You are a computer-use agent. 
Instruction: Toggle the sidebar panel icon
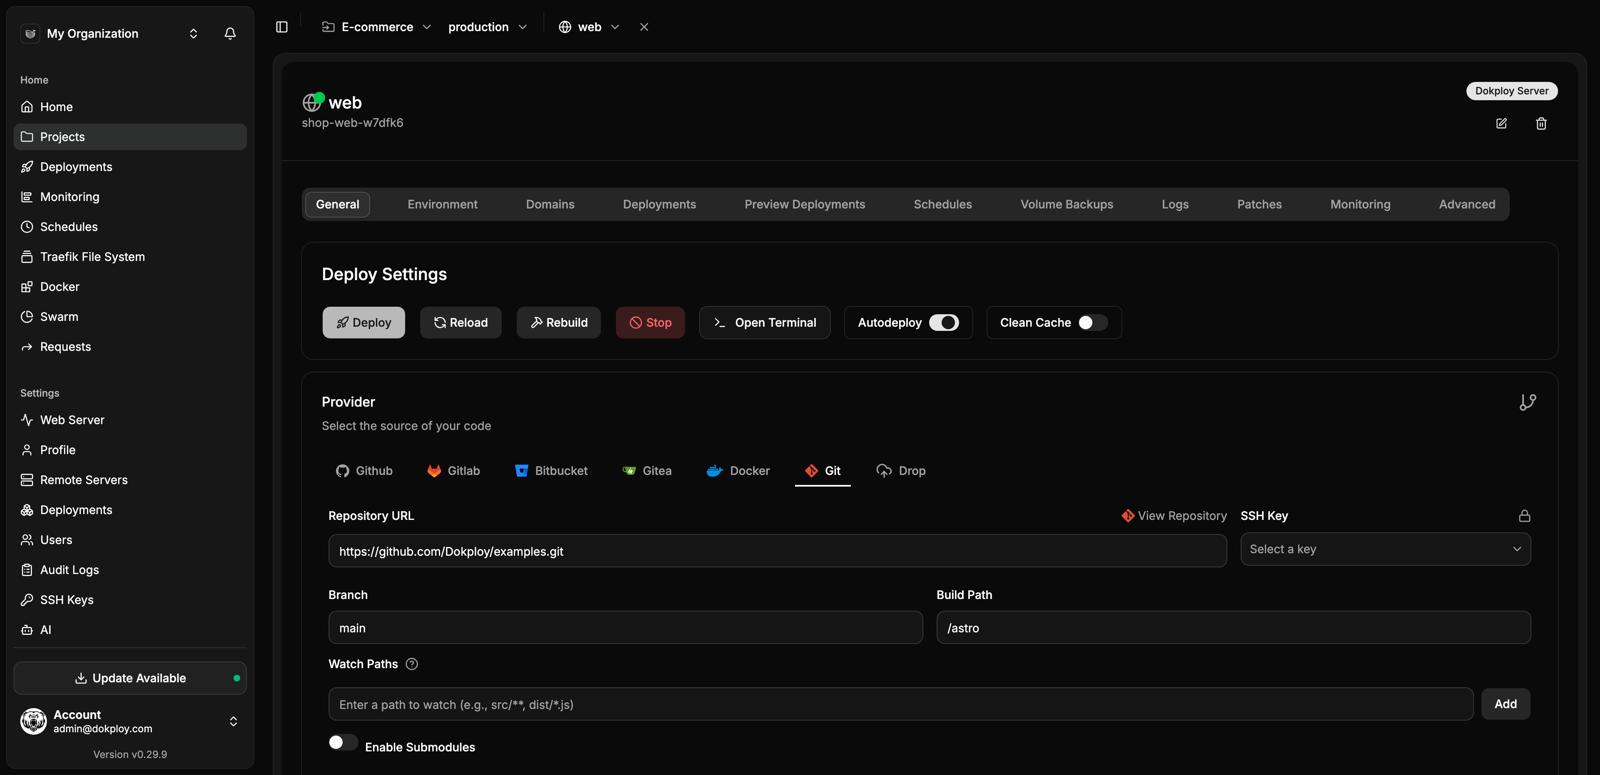pos(282,27)
